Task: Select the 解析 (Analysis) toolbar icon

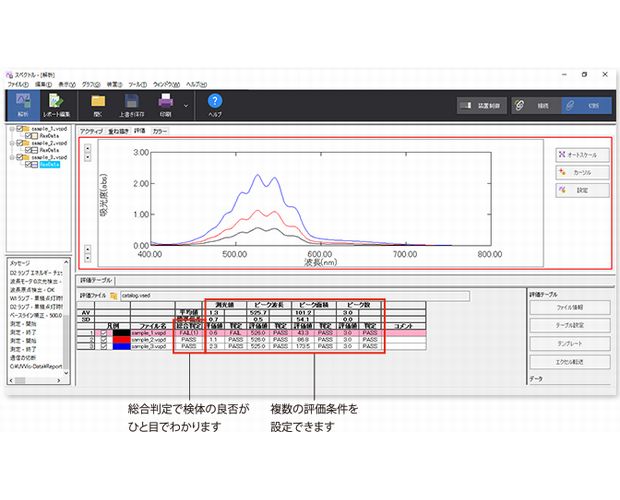Action: [23, 105]
